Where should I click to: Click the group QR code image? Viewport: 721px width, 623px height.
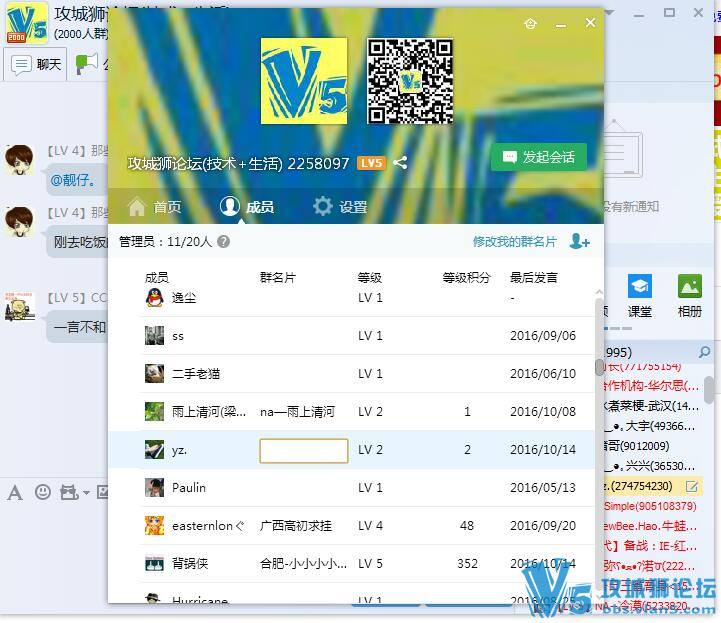click(x=410, y=81)
